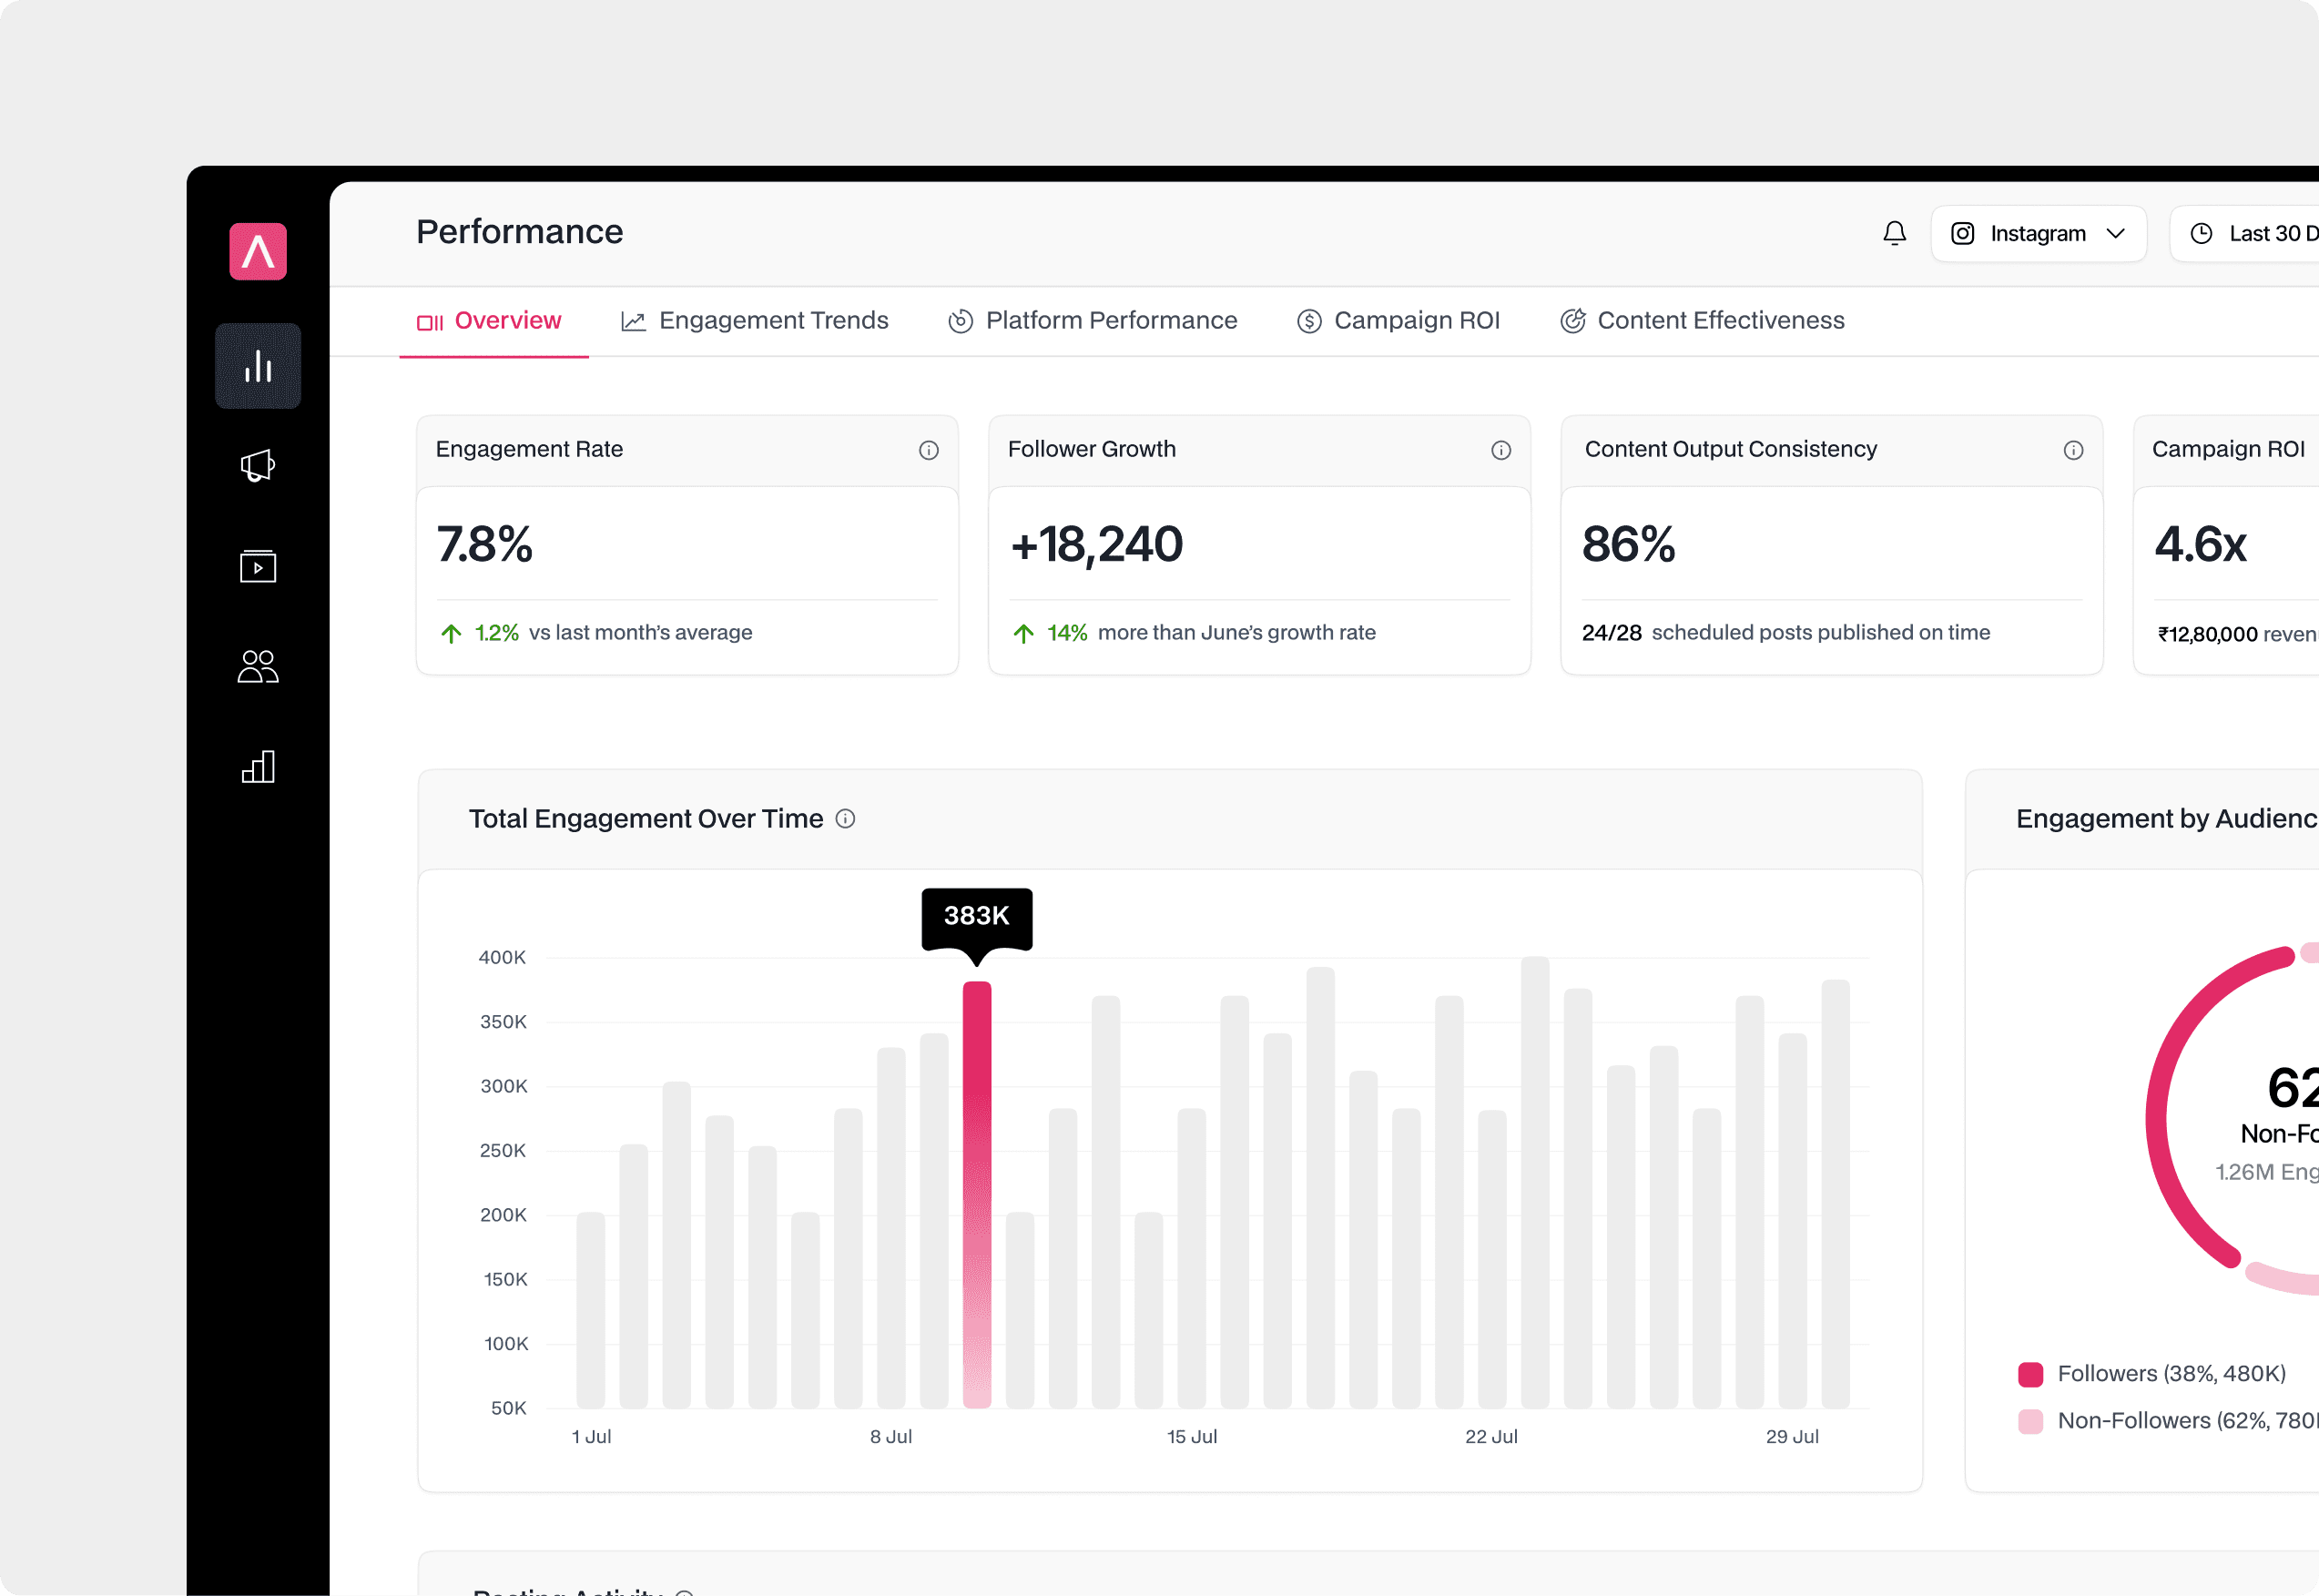Open the stacked bars reports sidebar icon
This screenshot has width=2319, height=1596.
258,767
